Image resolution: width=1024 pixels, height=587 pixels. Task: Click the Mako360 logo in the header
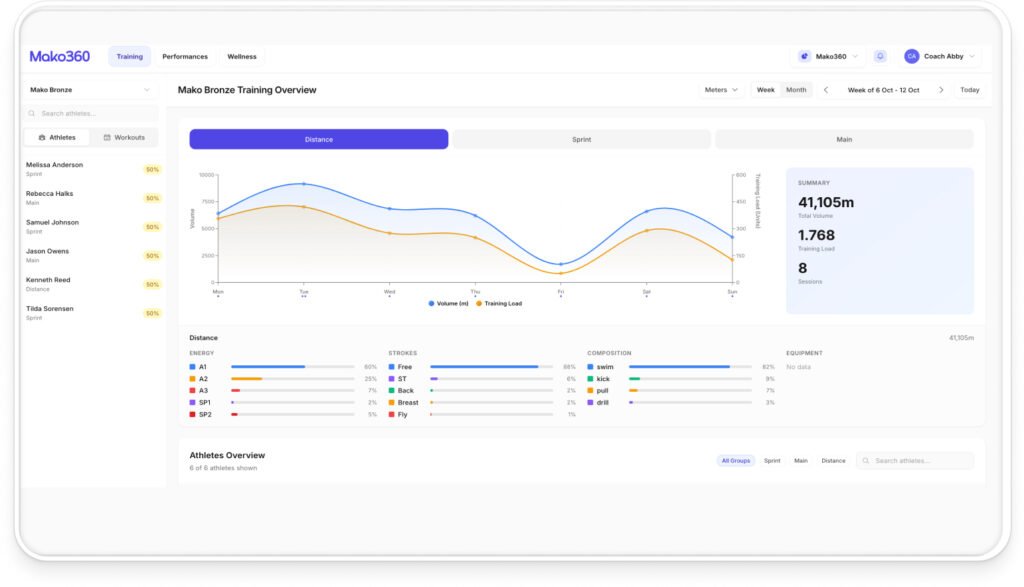click(60, 57)
